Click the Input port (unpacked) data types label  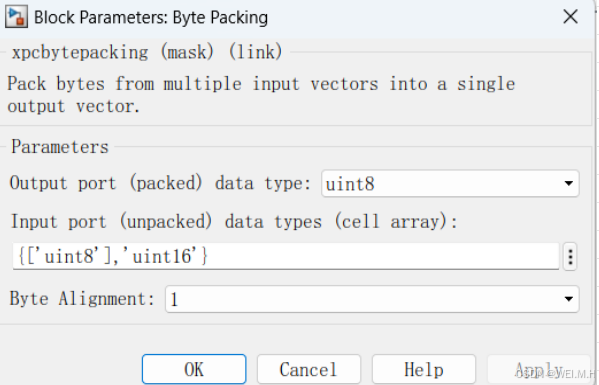(x=234, y=222)
